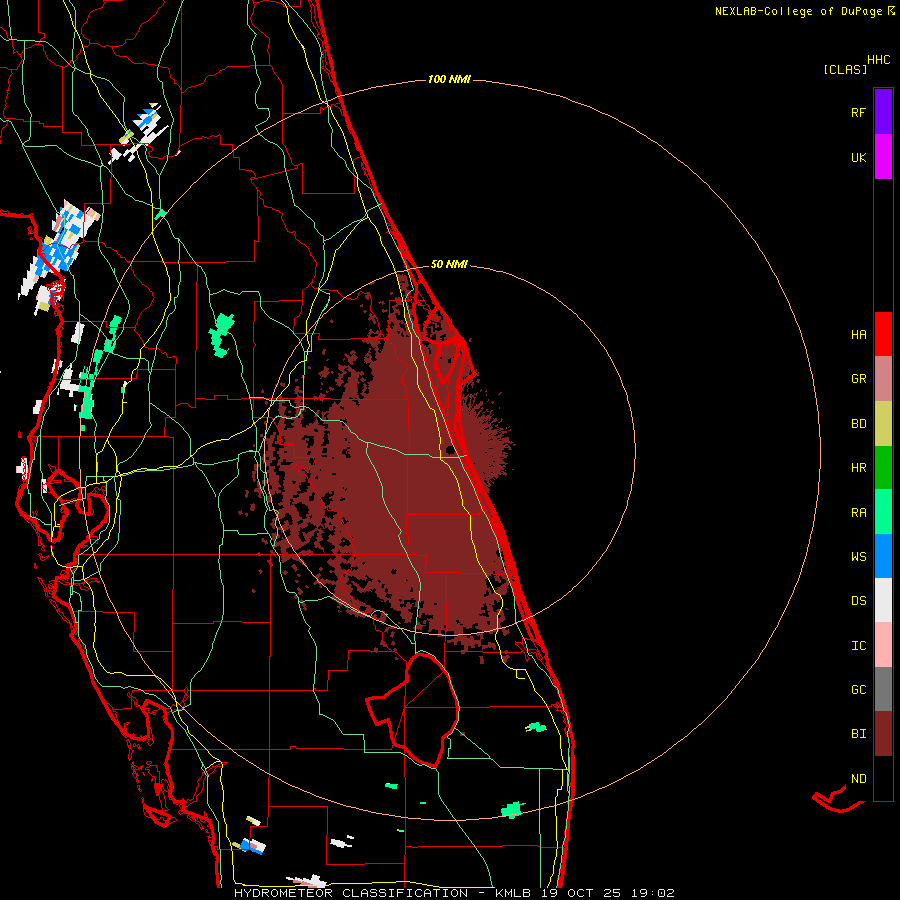Pick the RA light green swatch
The width and height of the screenshot is (900, 900).
(883, 512)
